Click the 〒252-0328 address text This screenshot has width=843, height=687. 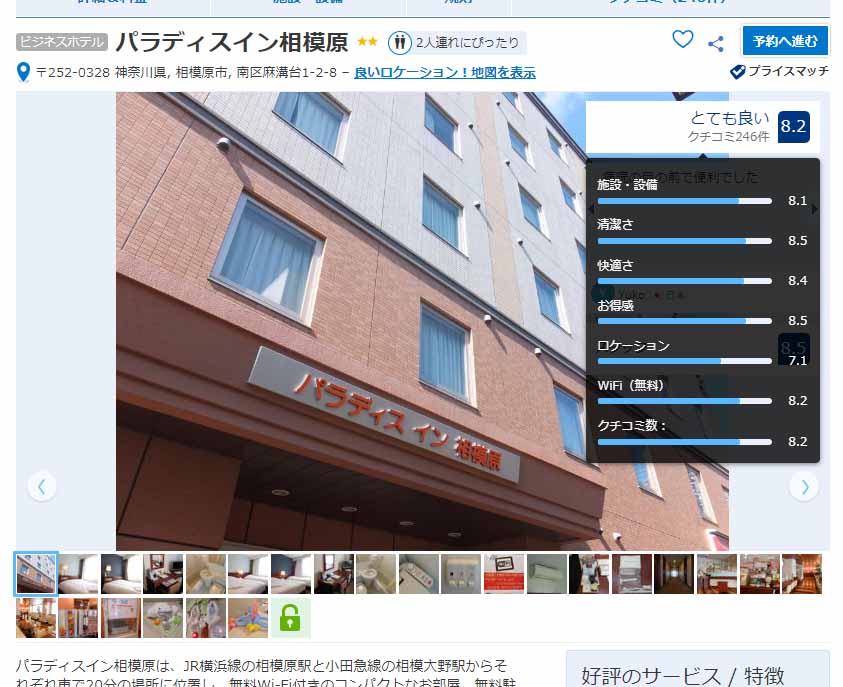point(186,73)
